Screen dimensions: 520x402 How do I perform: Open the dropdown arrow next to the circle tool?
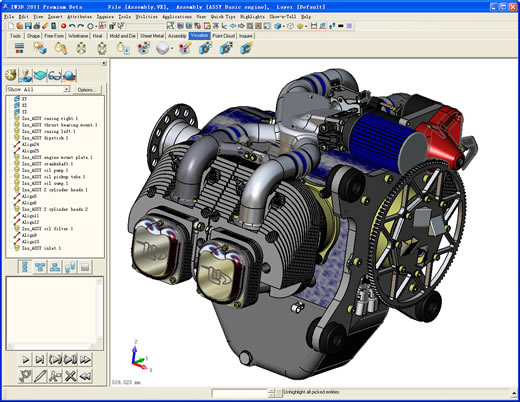(x=96, y=26)
